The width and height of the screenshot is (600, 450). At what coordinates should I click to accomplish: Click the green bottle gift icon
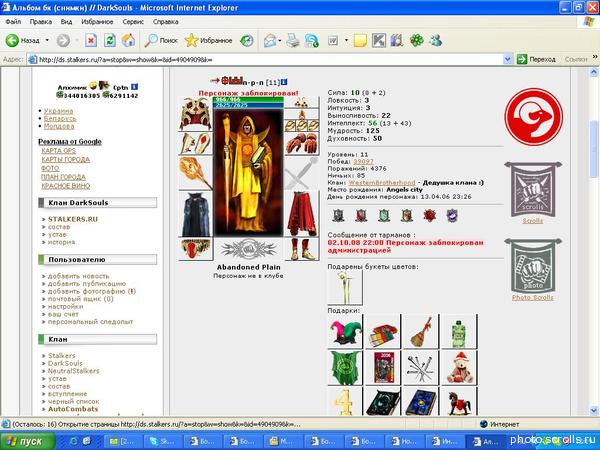point(459,332)
